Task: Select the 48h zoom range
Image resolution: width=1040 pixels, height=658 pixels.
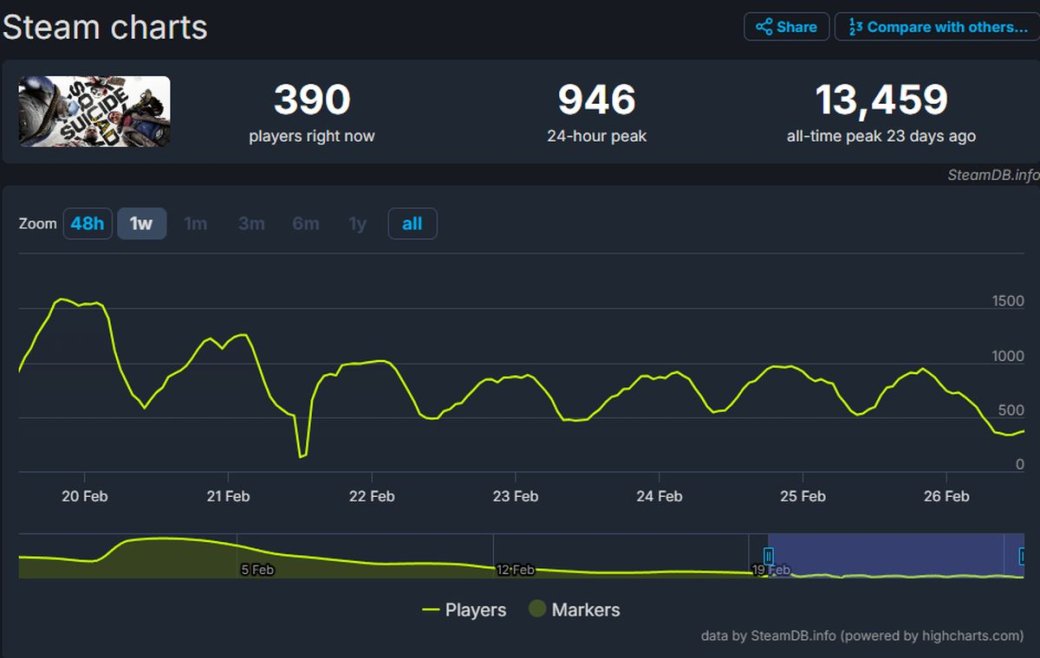Action: pos(88,224)
